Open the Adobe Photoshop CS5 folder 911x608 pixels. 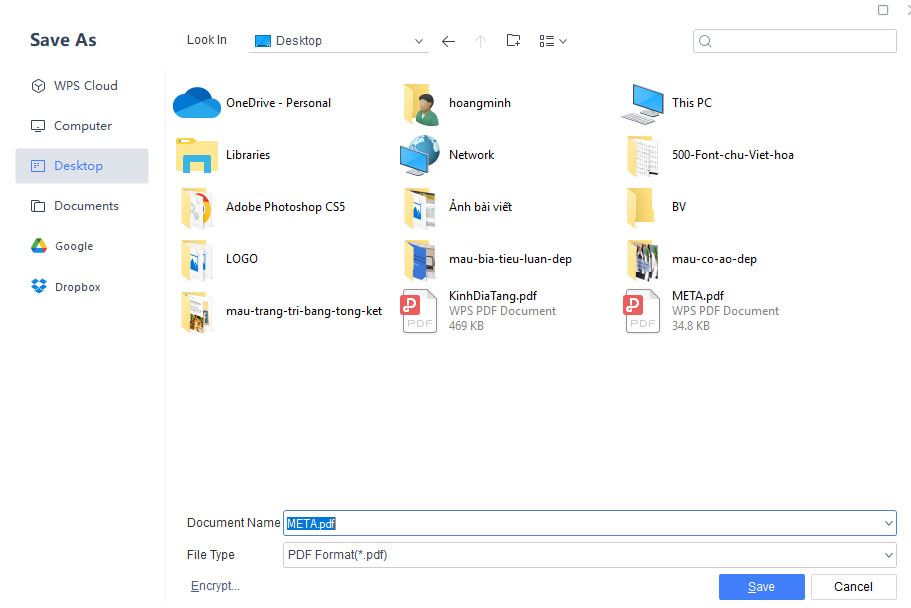click(284, 207)
